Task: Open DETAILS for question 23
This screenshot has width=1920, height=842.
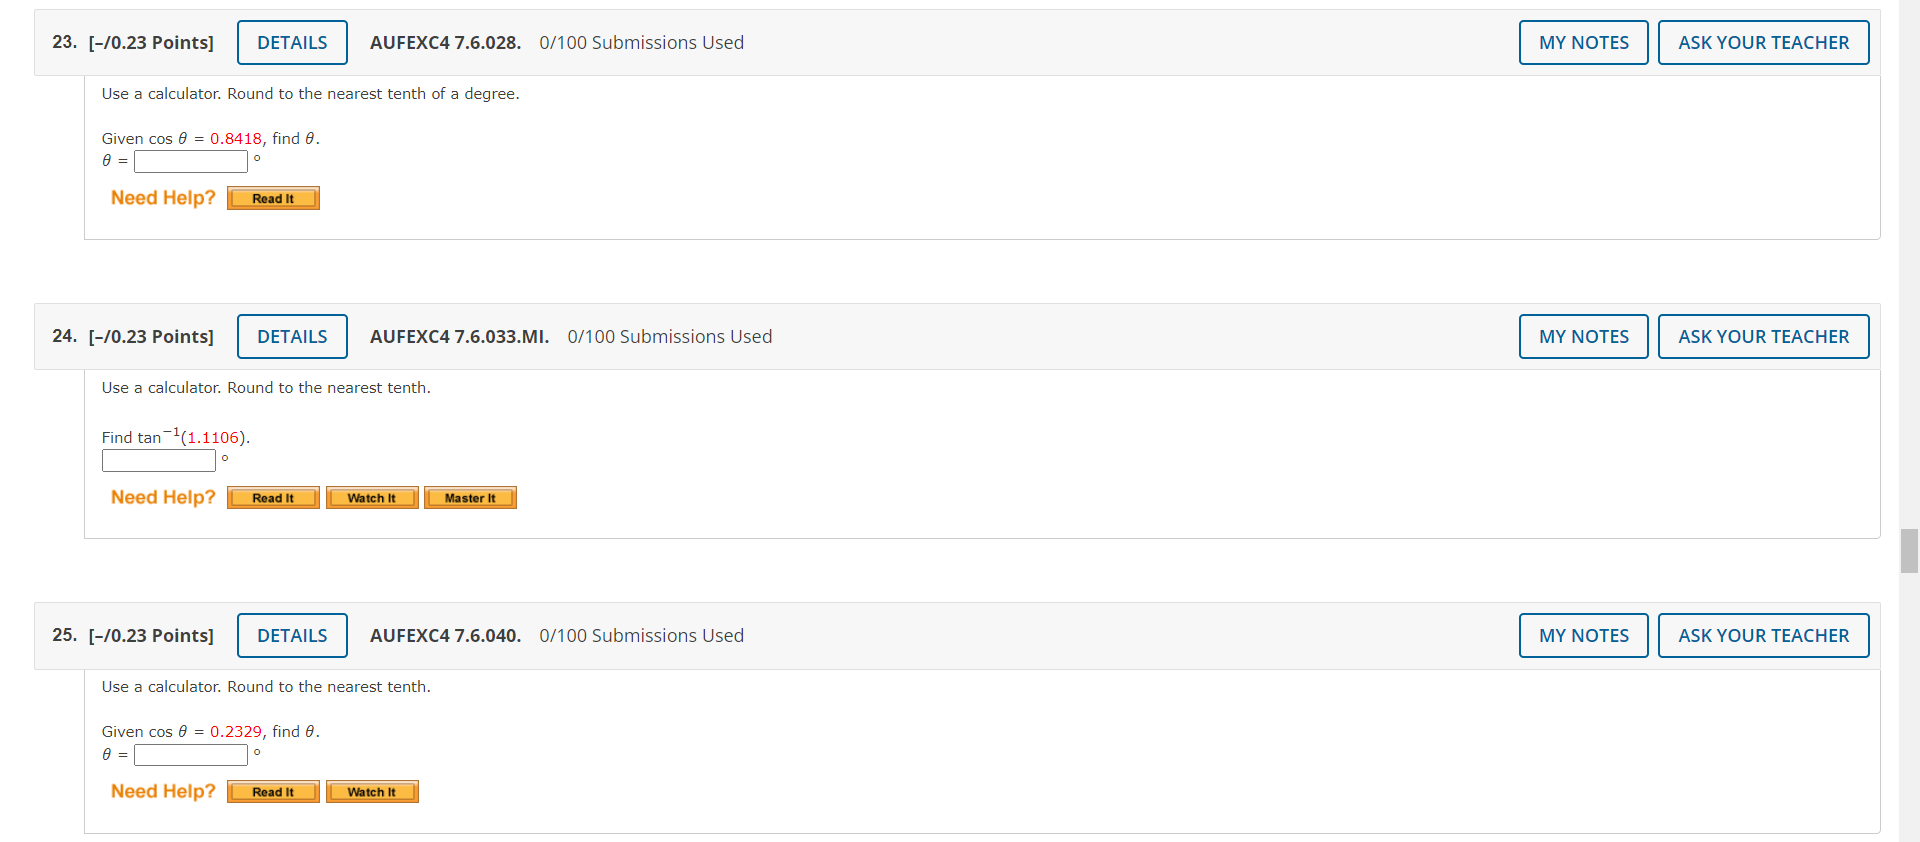Action: (x=291, y=42)
